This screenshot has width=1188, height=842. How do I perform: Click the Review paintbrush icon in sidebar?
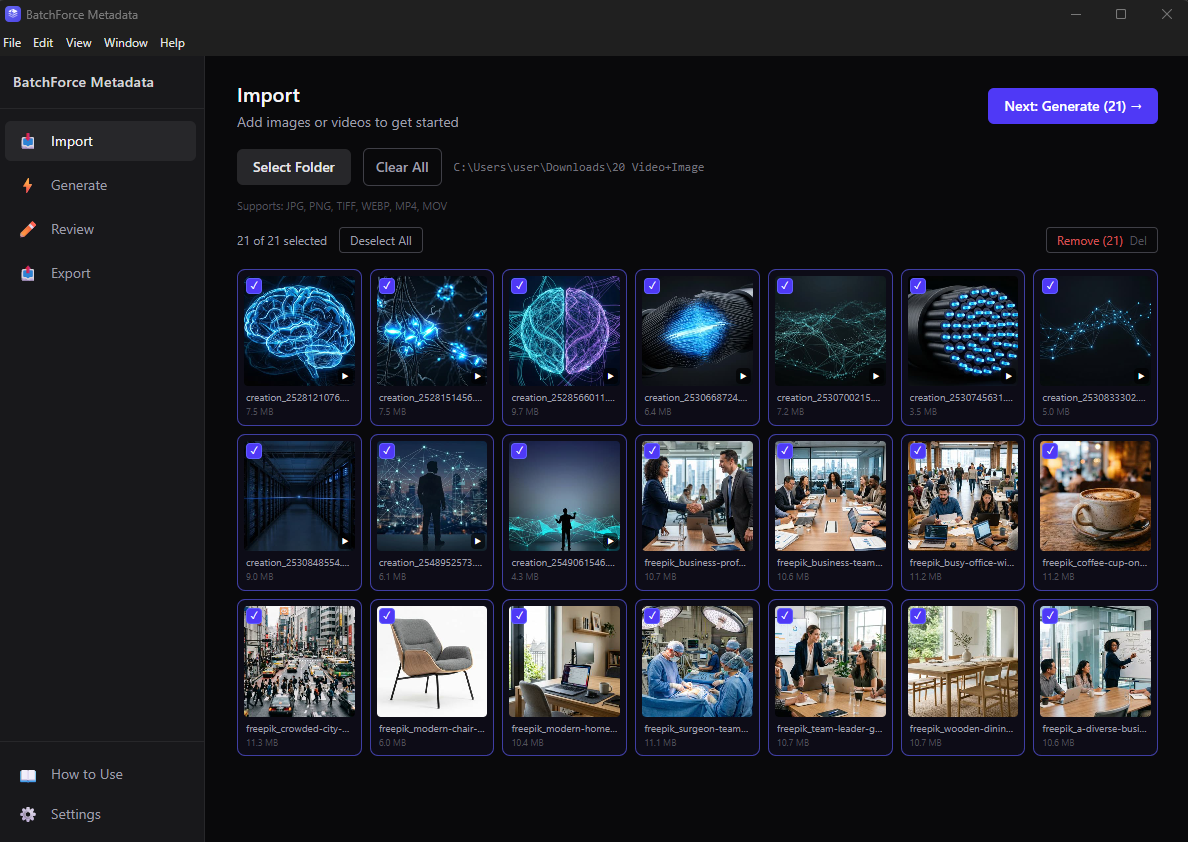click(x=27, y=229)
